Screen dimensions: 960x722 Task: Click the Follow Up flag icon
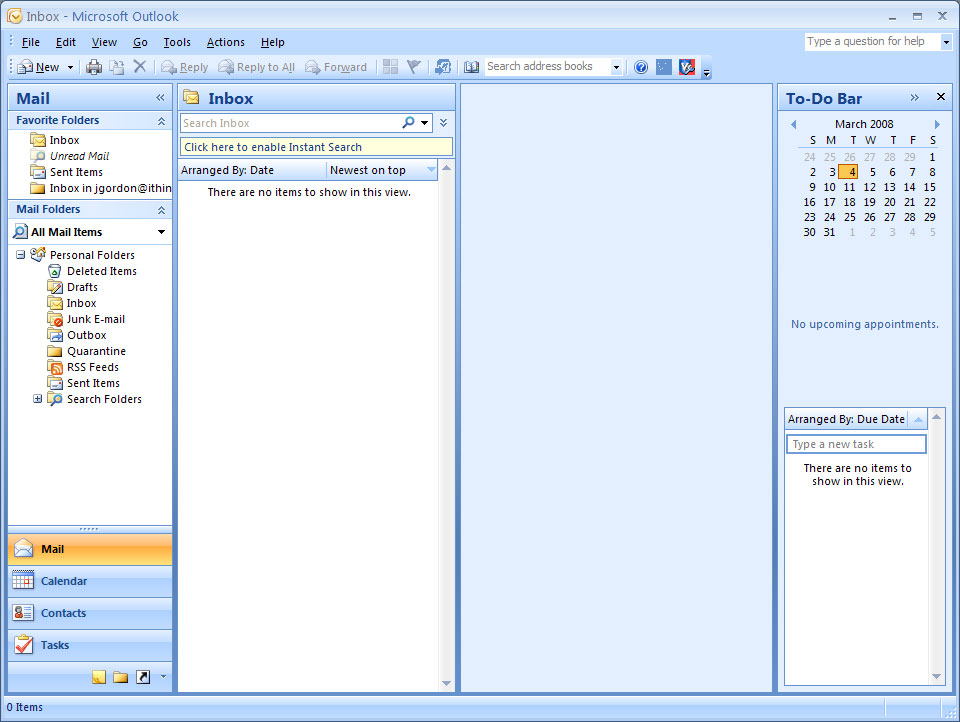pyautogui.click(x=414, y=66)
